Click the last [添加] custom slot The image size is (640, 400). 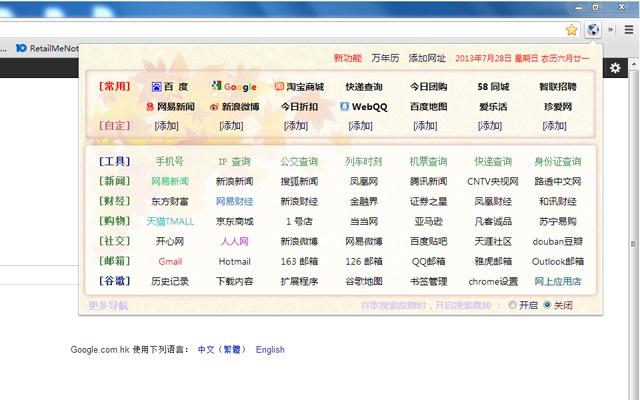point(554,126)
